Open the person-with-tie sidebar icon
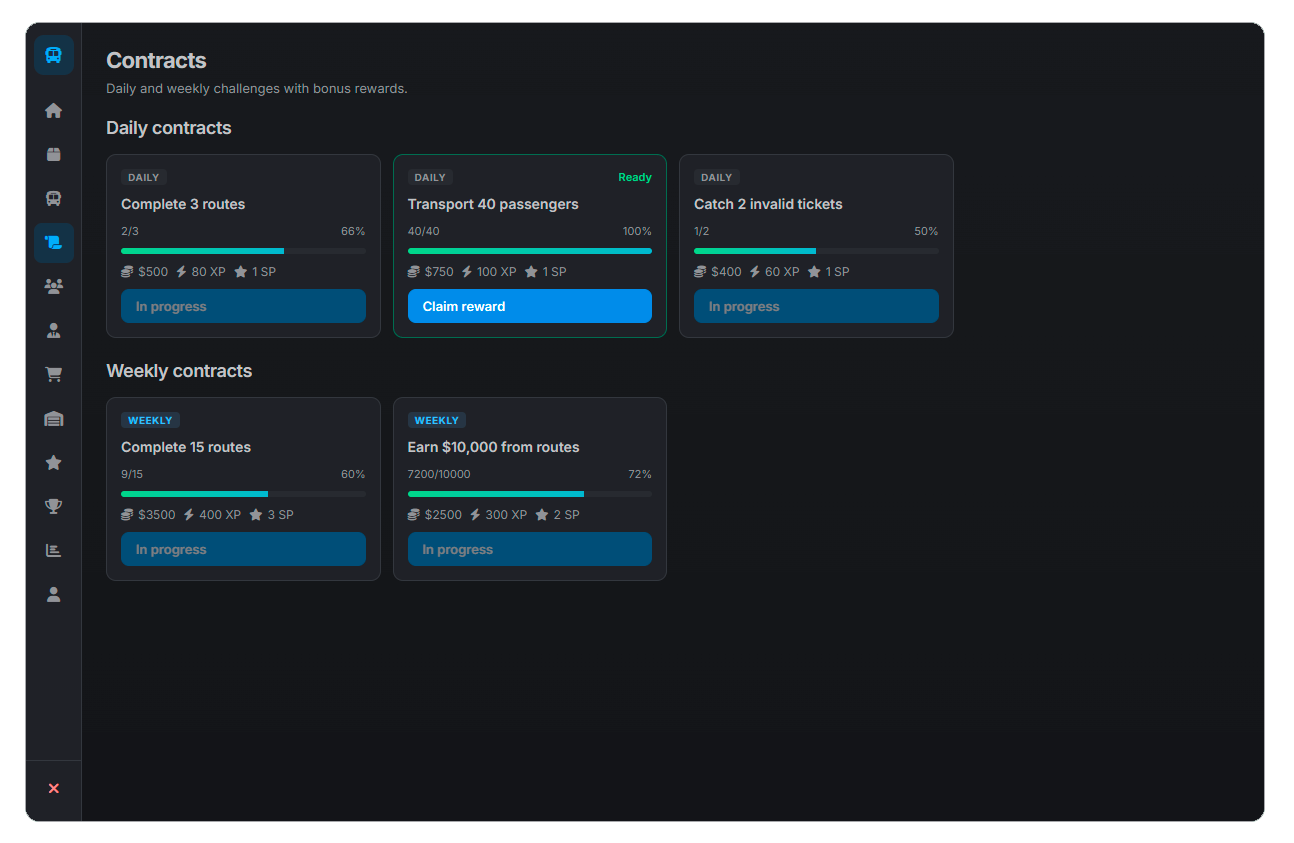Screen dimensions: 1294x843 point(54,331)
